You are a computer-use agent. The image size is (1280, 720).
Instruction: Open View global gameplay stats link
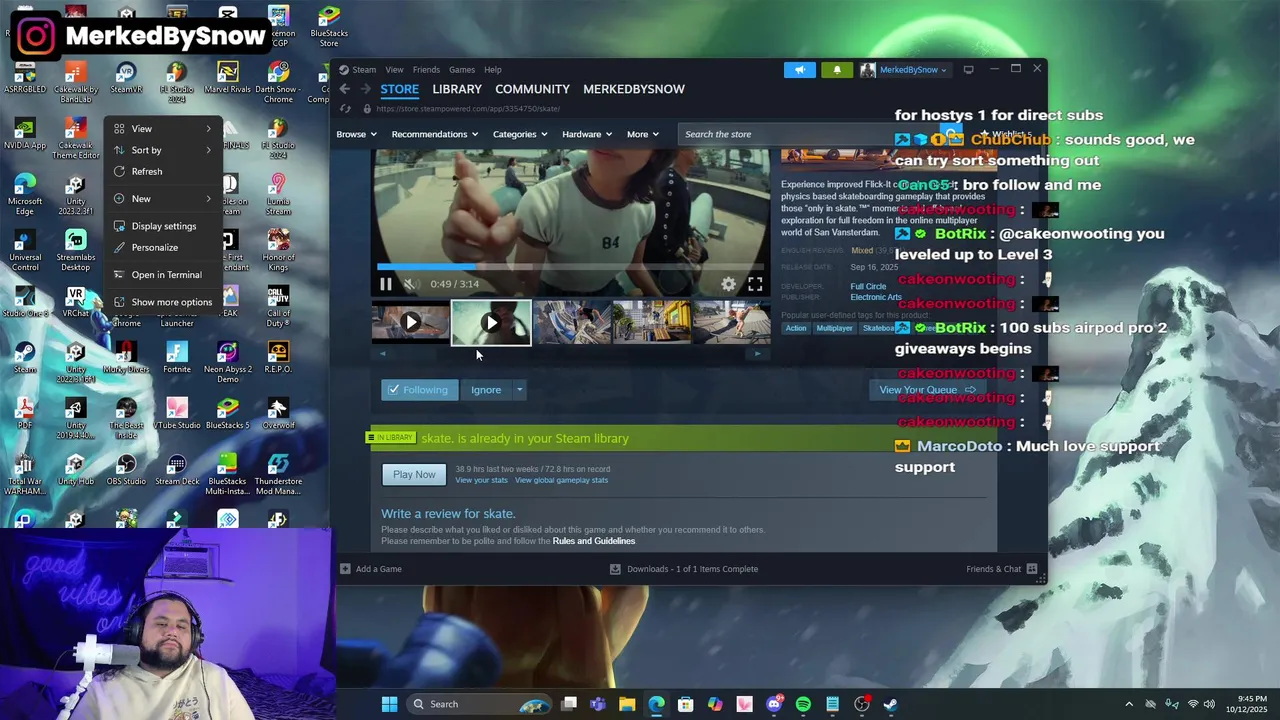tap(561, 480)
